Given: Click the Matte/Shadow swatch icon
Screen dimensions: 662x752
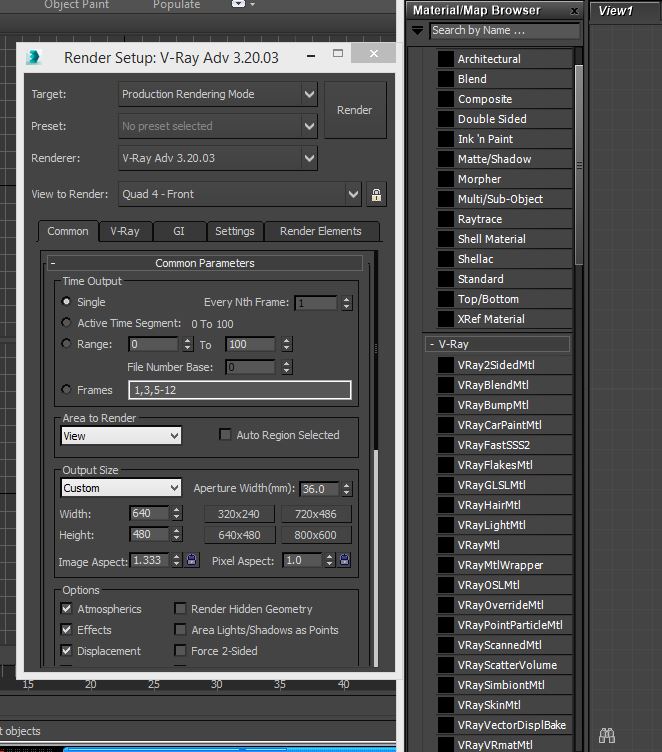Looking at the screenshot, I should [x=446, y=159].
